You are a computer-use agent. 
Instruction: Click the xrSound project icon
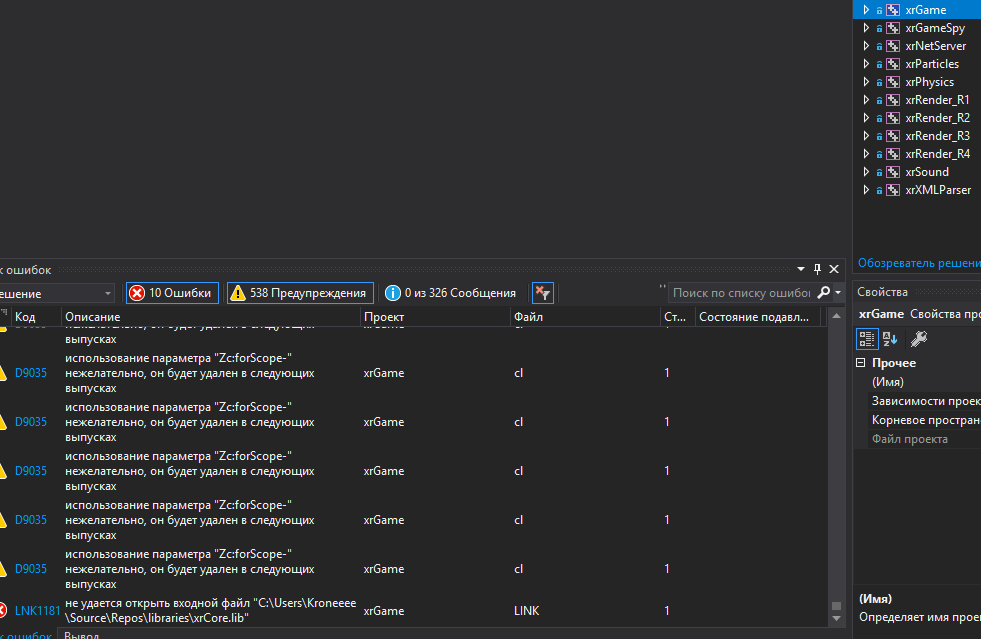(x=892, y=172)
